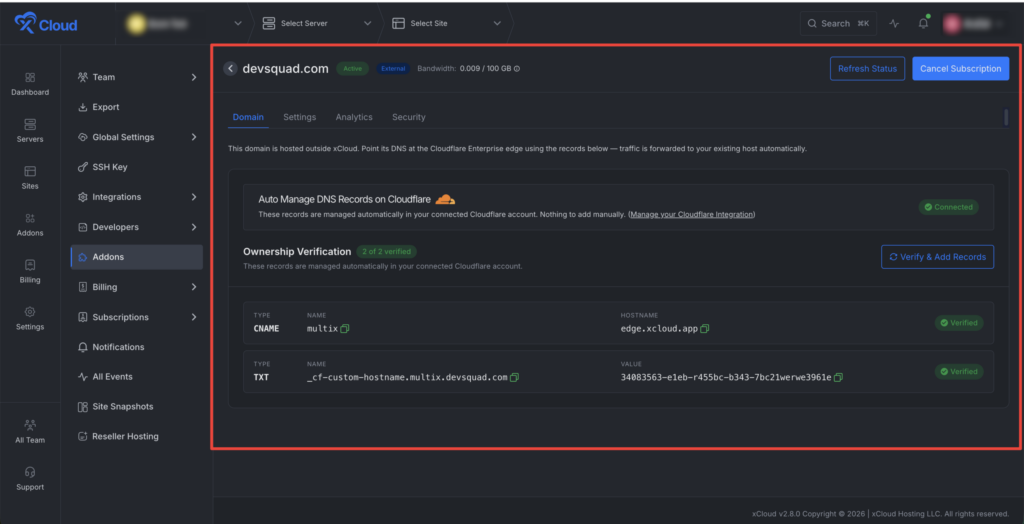Click the External badge

[393, 69]
